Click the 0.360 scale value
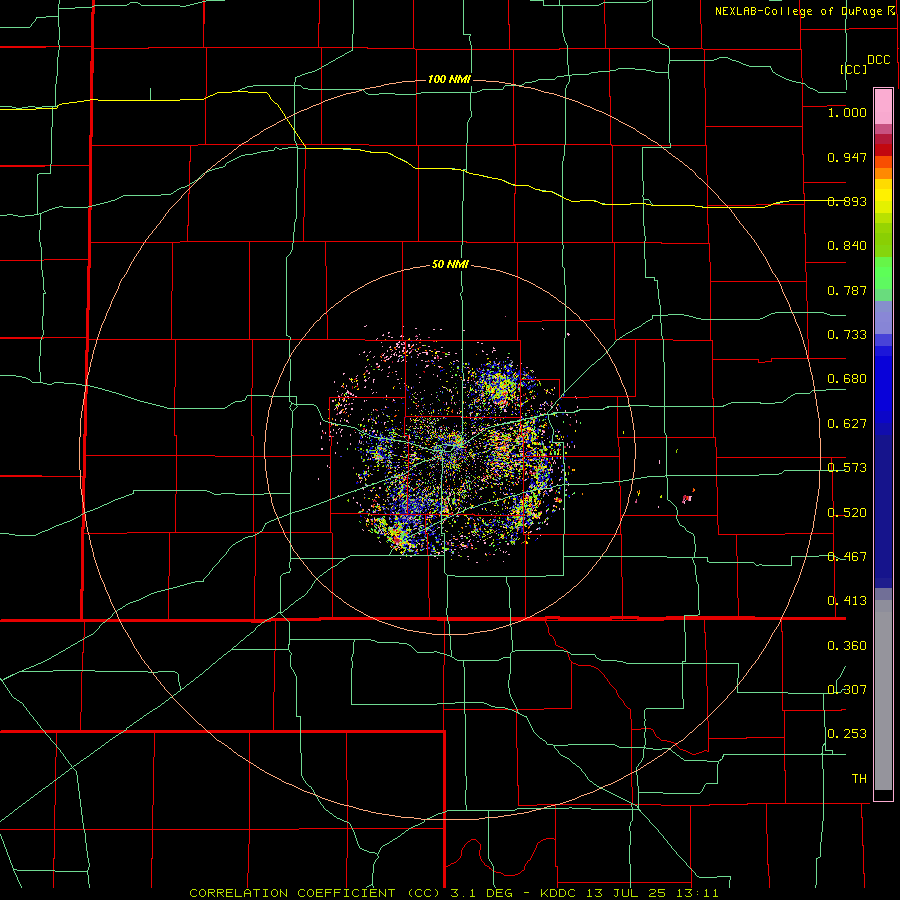 click(847, 646)
